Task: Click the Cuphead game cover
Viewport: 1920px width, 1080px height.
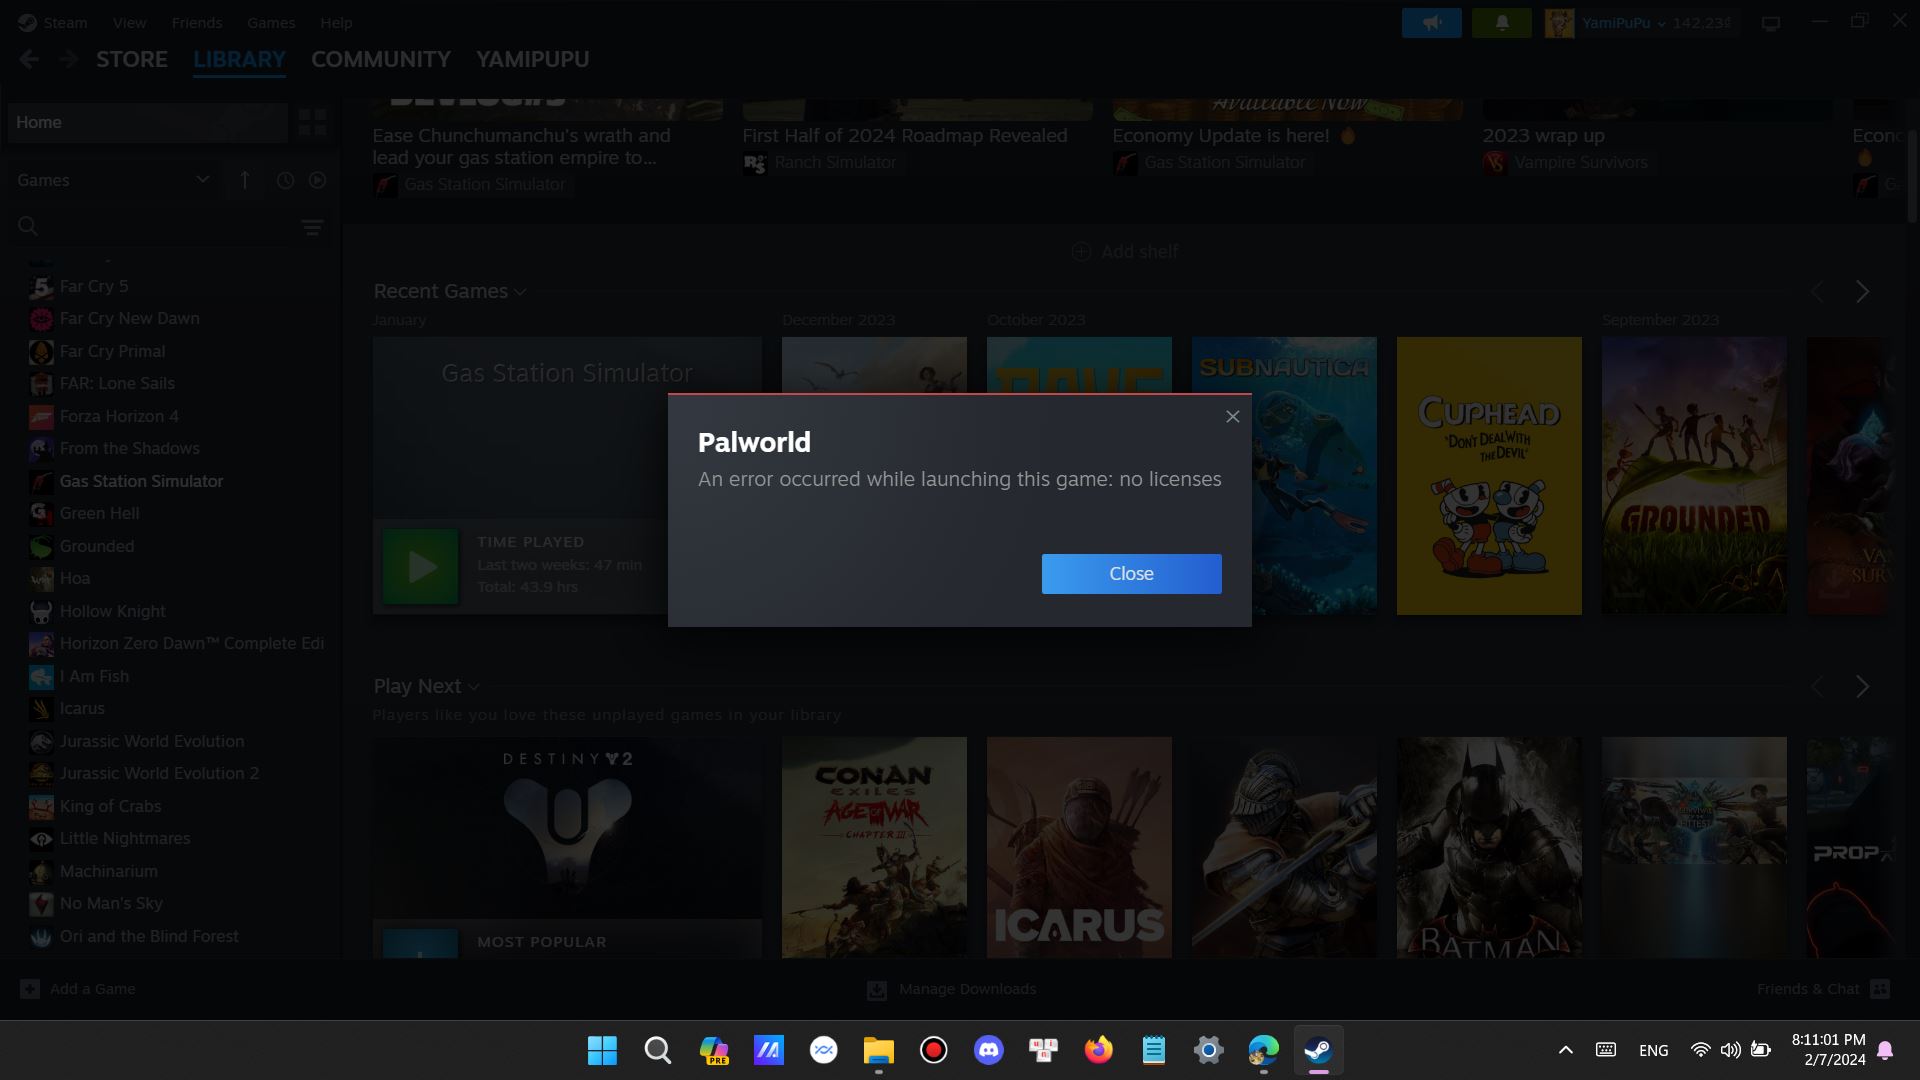Action: coord(1488,475)
